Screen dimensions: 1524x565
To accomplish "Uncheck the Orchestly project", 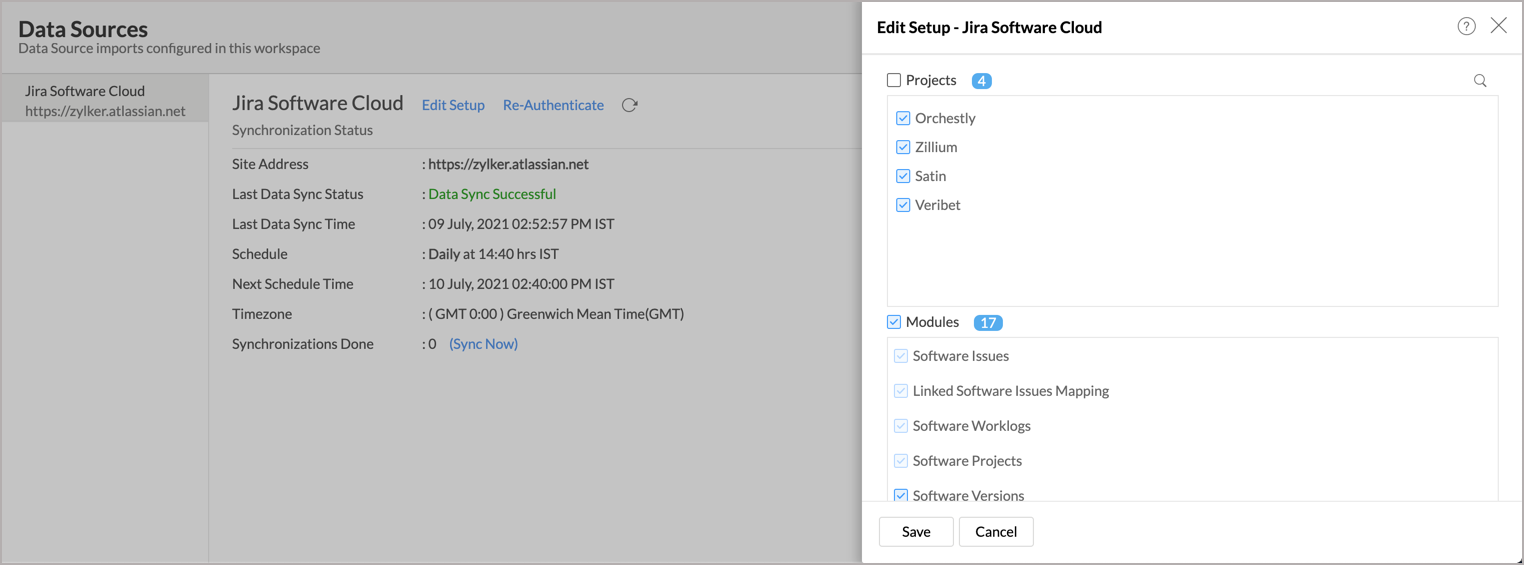I will click(x=903, y=118).
